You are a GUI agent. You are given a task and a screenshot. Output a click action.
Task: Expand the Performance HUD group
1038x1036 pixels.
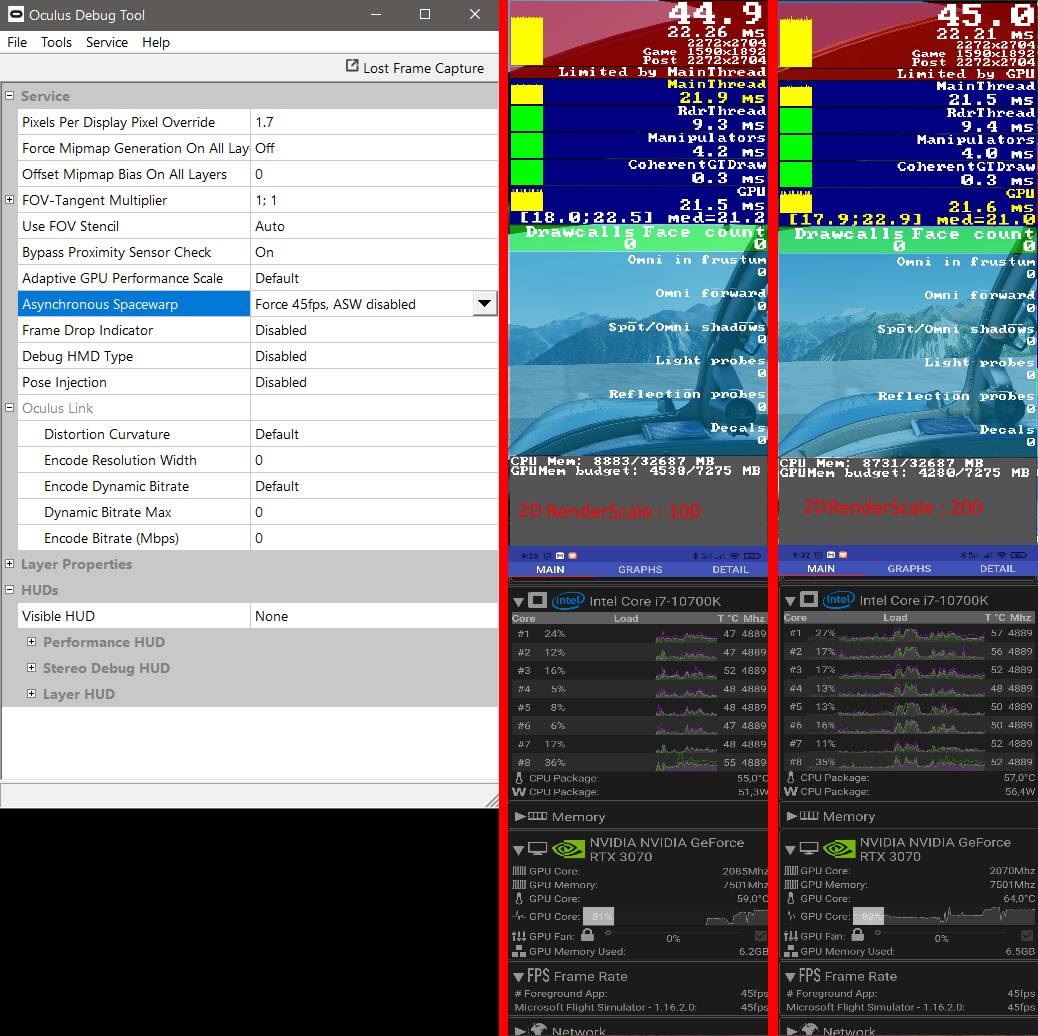pos(31,641)
